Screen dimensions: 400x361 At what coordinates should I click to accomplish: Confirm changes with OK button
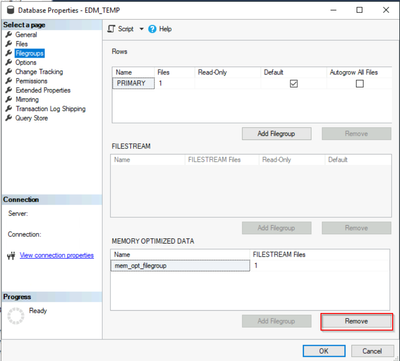pos(324,351)
